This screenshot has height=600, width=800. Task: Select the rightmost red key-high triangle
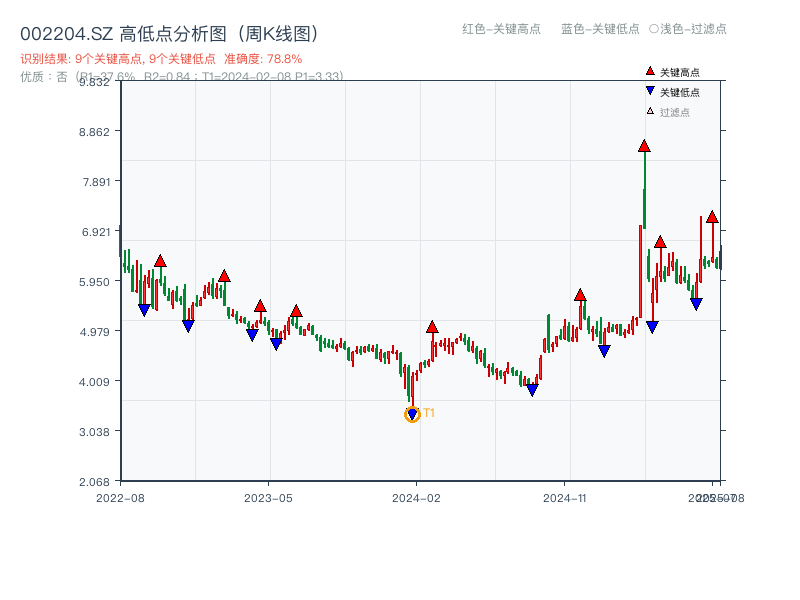pos(712,216)
